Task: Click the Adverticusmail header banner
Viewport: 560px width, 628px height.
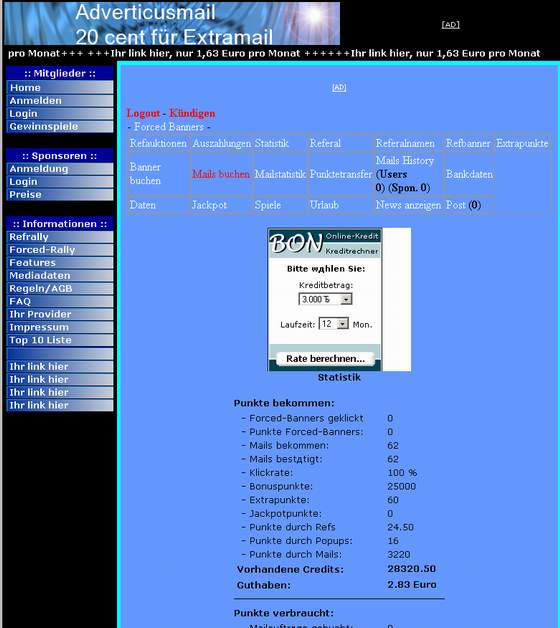Action: click(x=172, y=23)
